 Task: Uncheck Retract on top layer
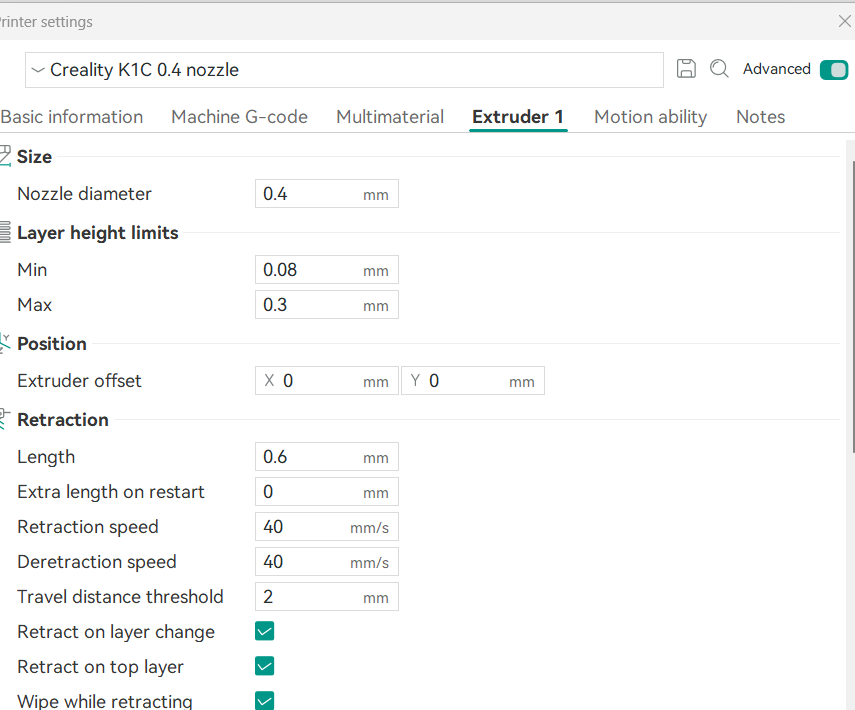pyautogui.click(x=264, y=666)
